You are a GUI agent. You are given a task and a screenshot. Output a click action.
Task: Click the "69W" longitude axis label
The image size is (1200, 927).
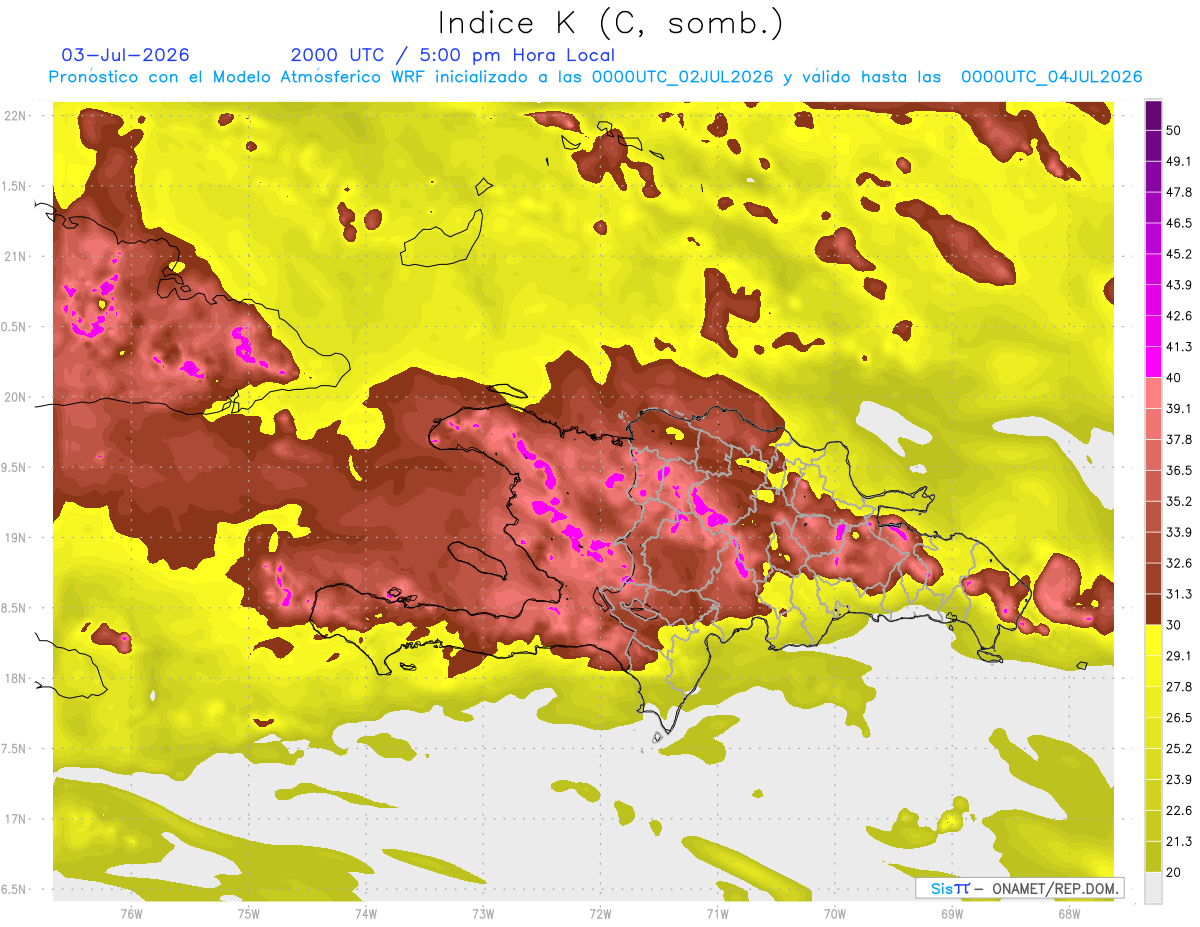(951, 913)
